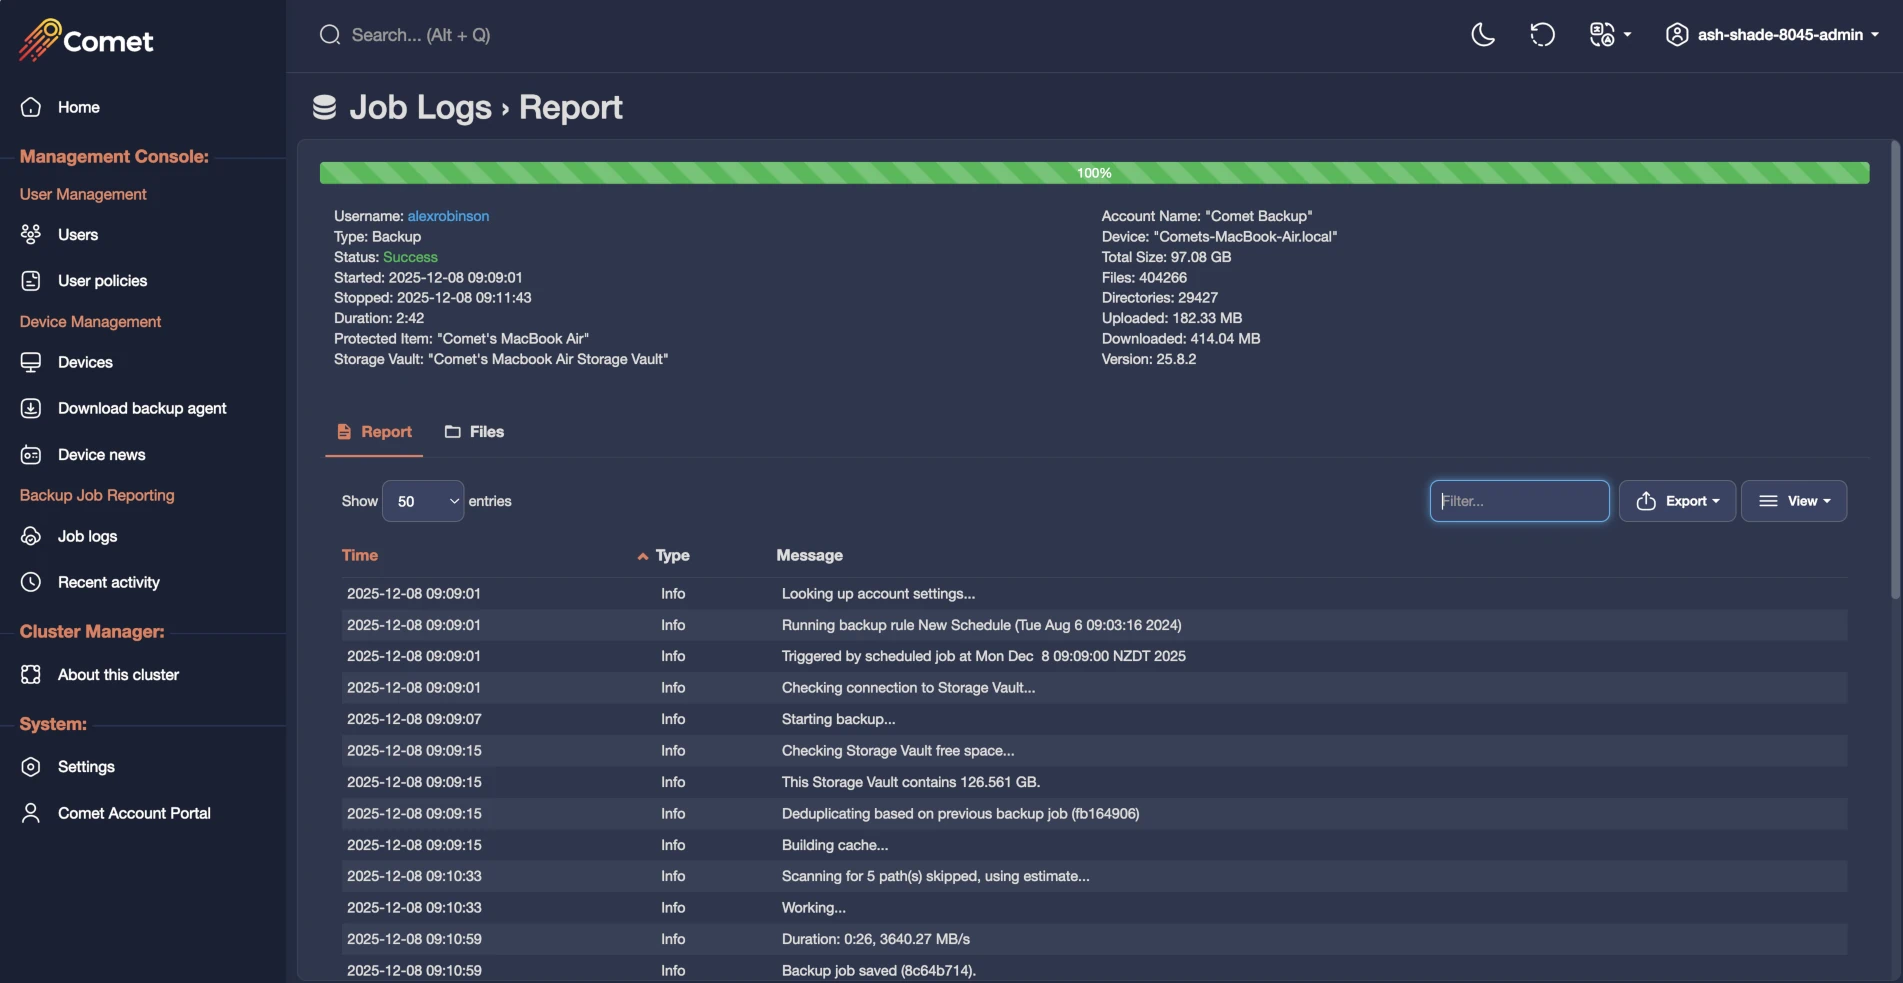Screen dimensions: 1903x983
Task: Select 'Scanning for 5 path(s) skipped' message
Action: tap(935, 876)
